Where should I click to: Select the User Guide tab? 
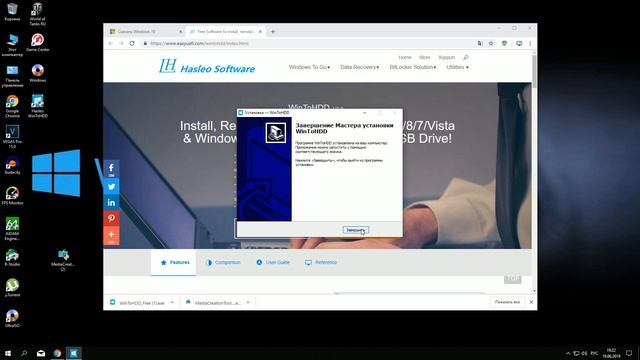[273, 262]
